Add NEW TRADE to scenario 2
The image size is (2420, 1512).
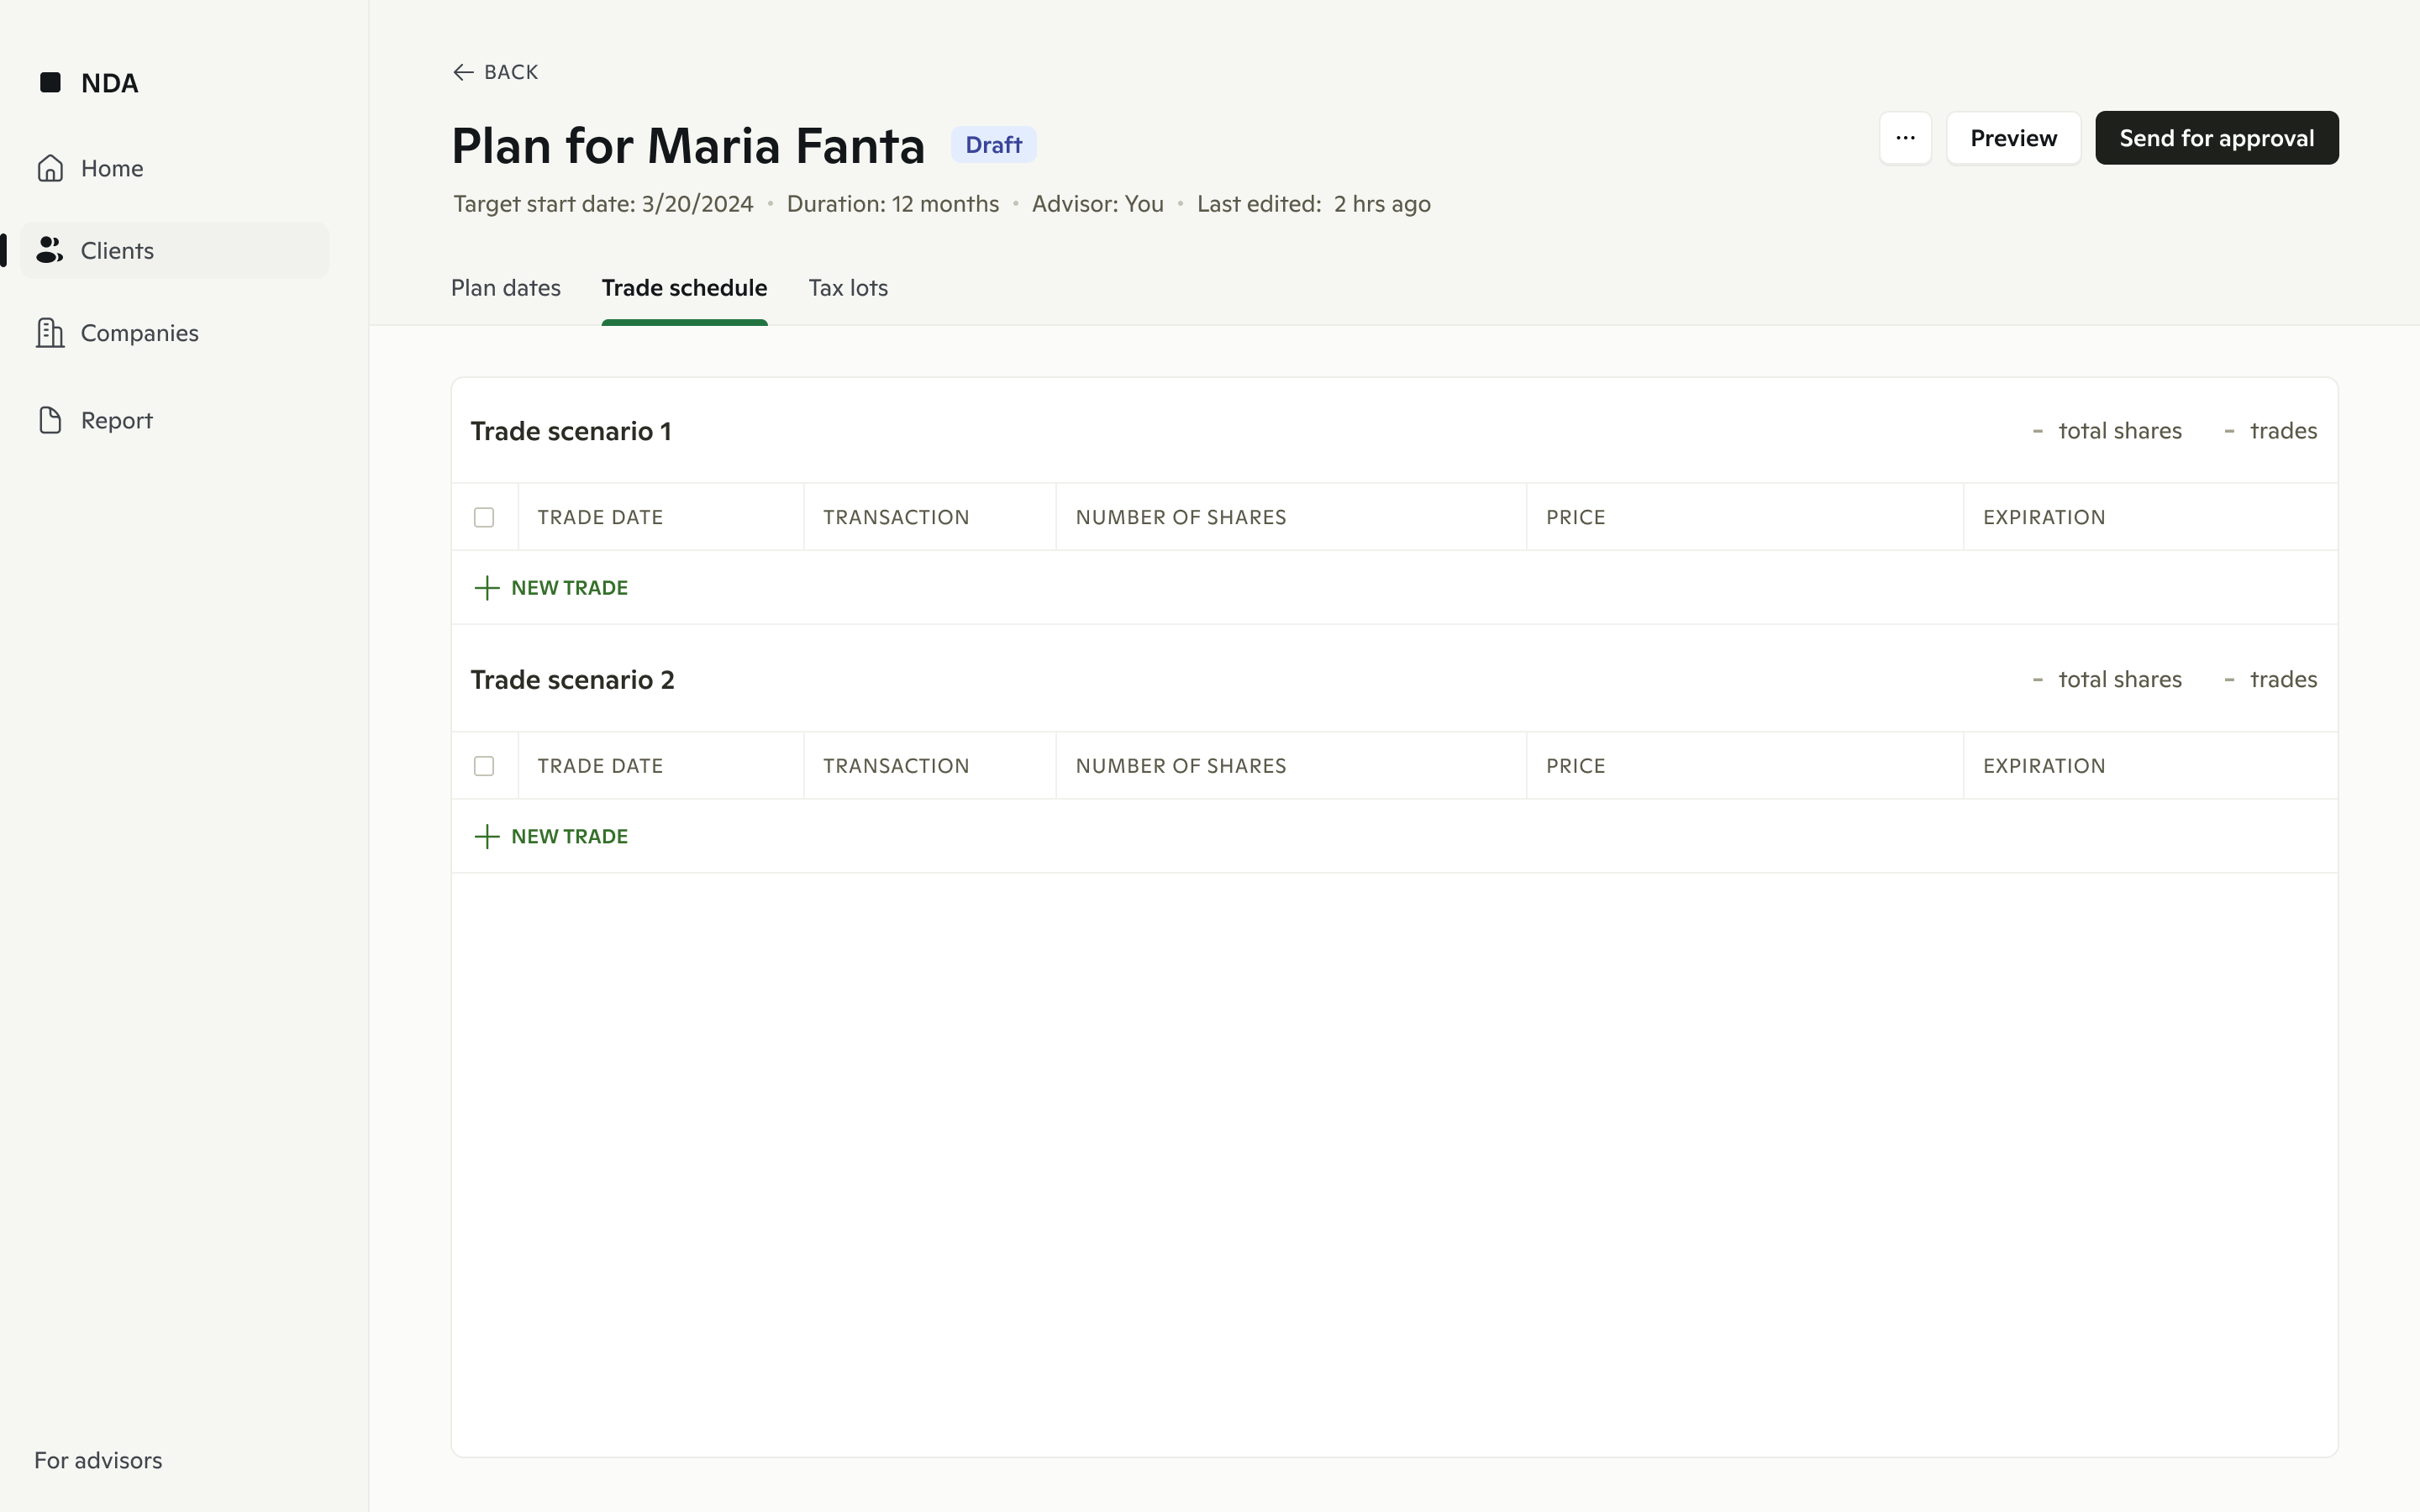[569, 836]
